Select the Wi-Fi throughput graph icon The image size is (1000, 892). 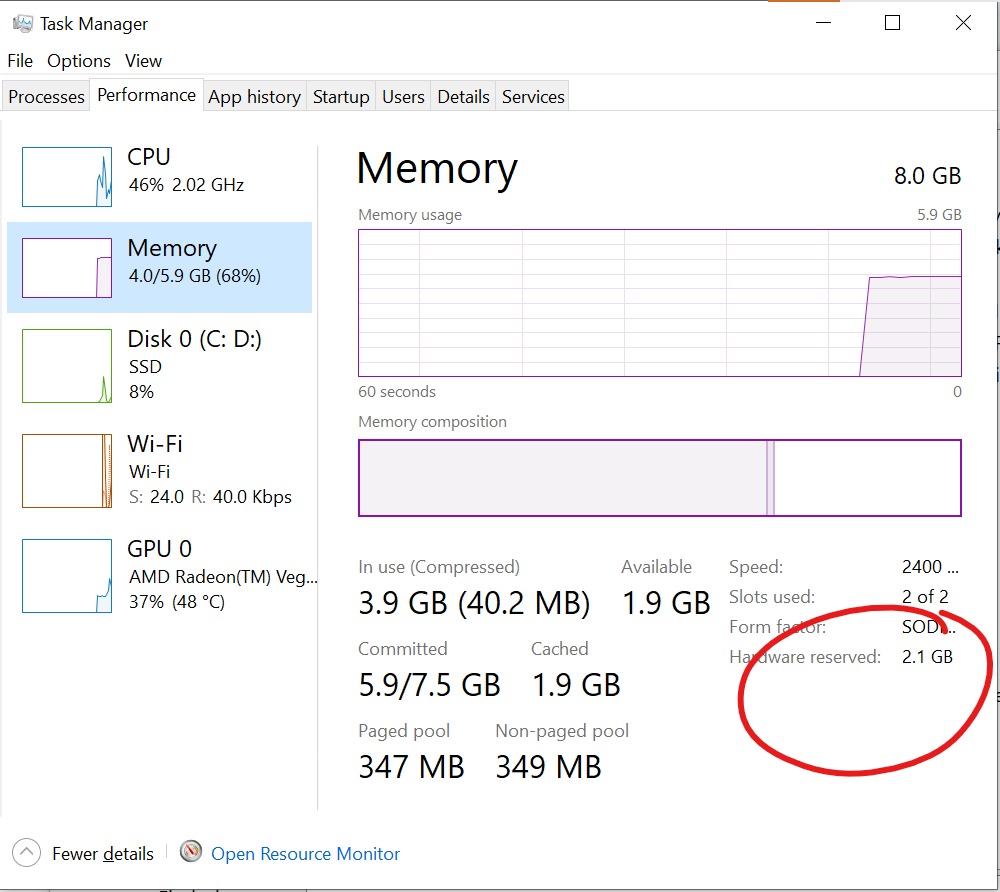click(x=67, y=471)
